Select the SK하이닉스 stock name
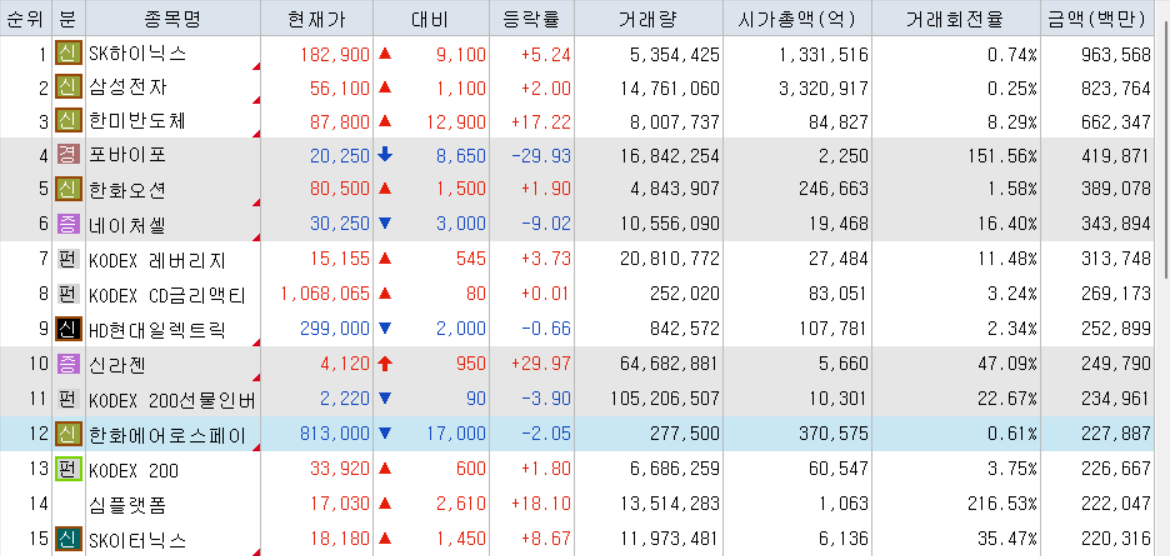This screenshot has height=556, width=1170. pos(137,54)
